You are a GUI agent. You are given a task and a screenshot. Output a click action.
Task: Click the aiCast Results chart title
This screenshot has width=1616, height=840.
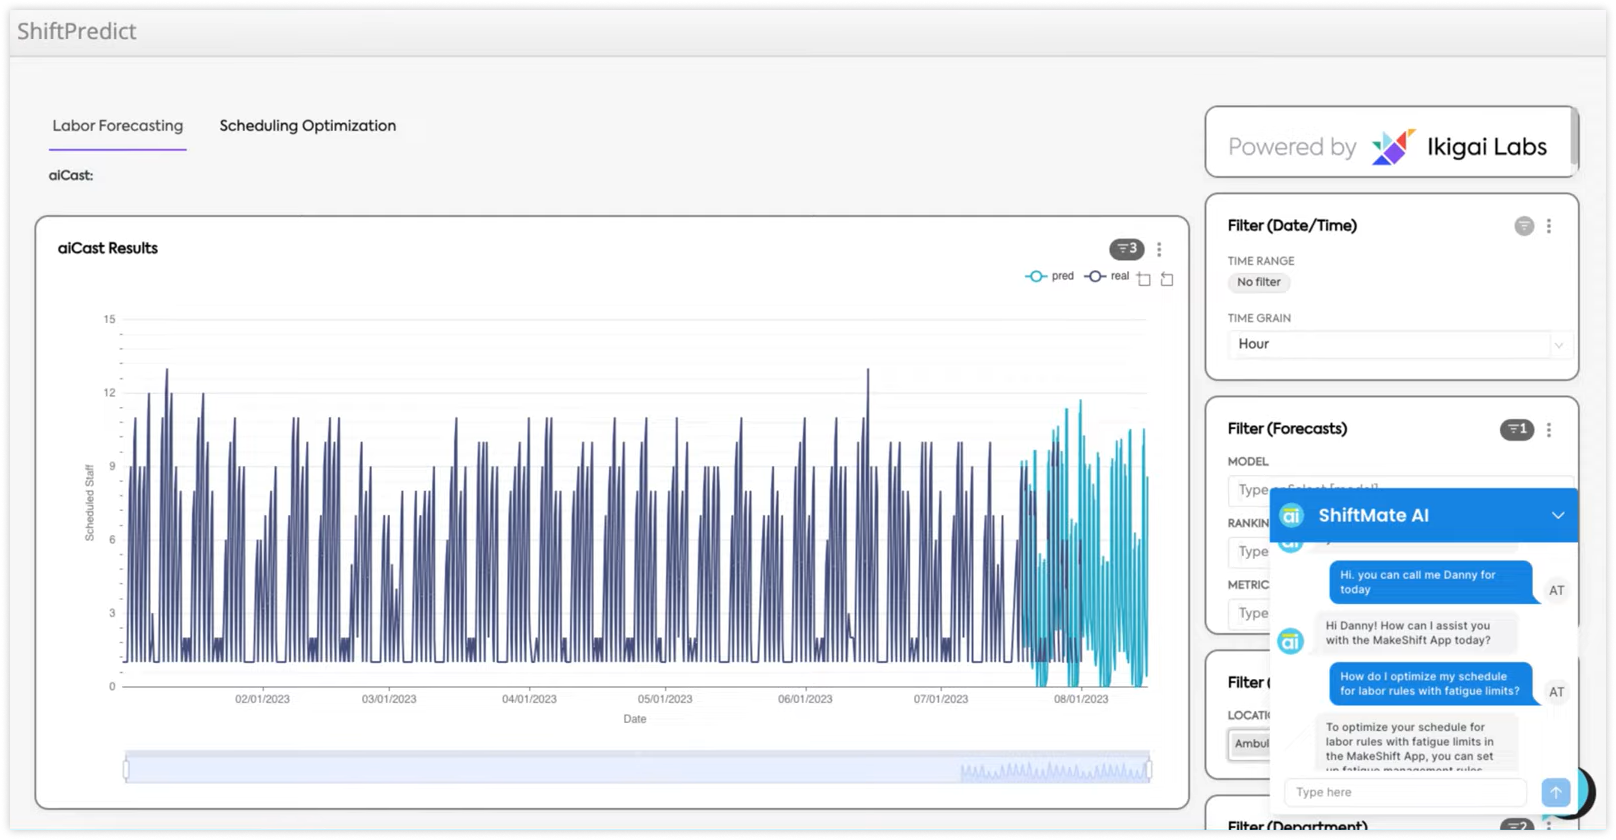point(108,249)
